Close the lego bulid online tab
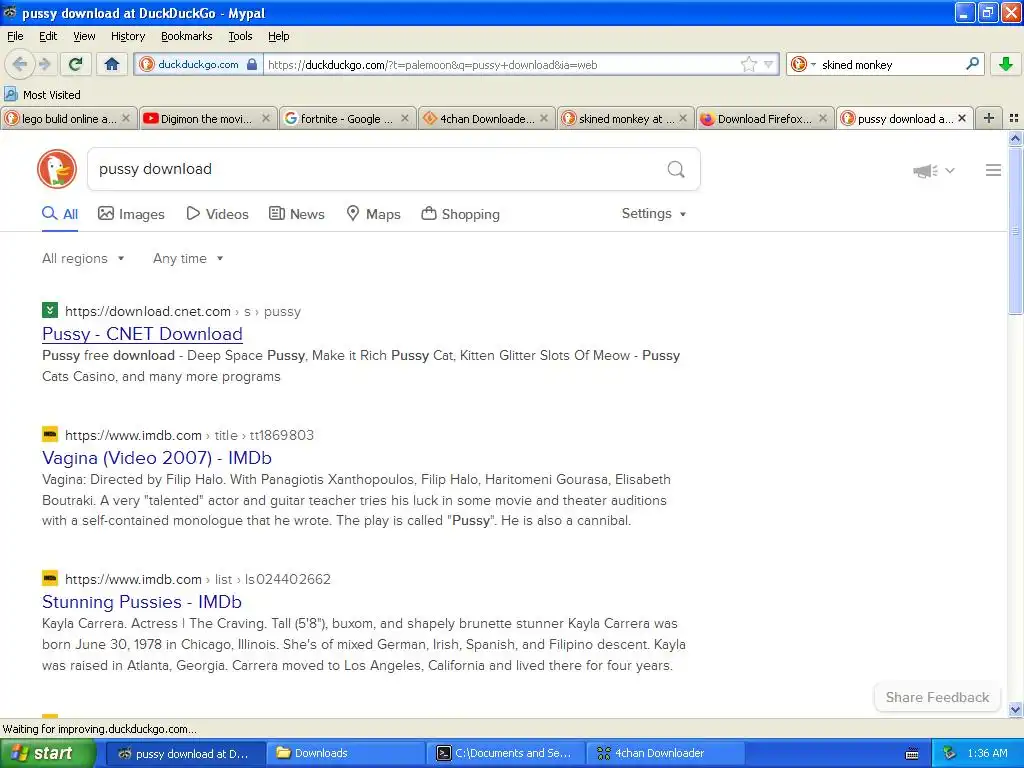This screenshot has width=1024, height=768. (x=126, y=118)
